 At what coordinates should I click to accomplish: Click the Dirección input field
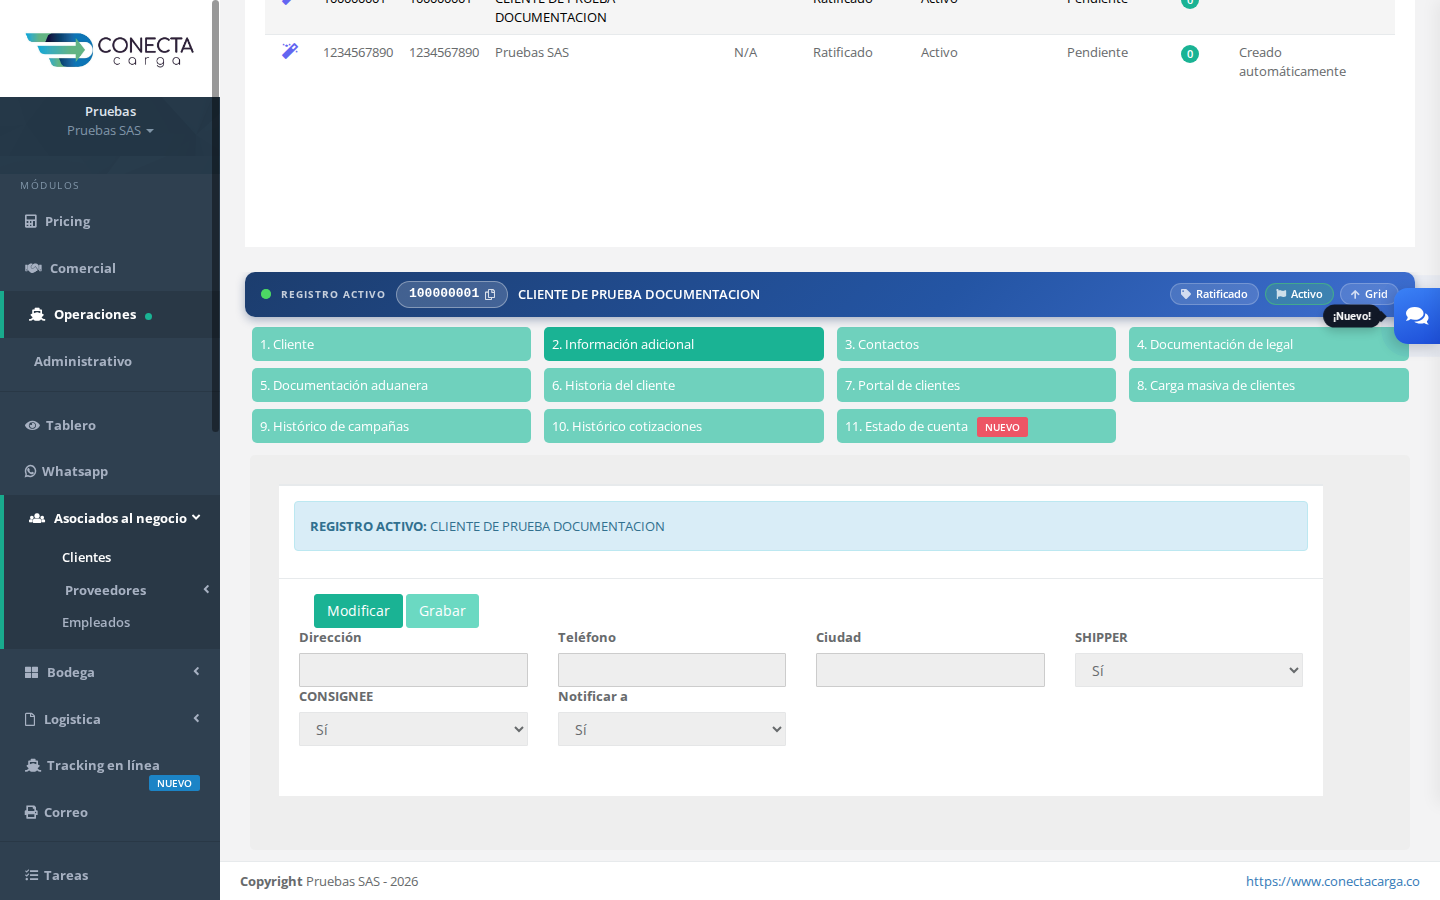(413, 670)
